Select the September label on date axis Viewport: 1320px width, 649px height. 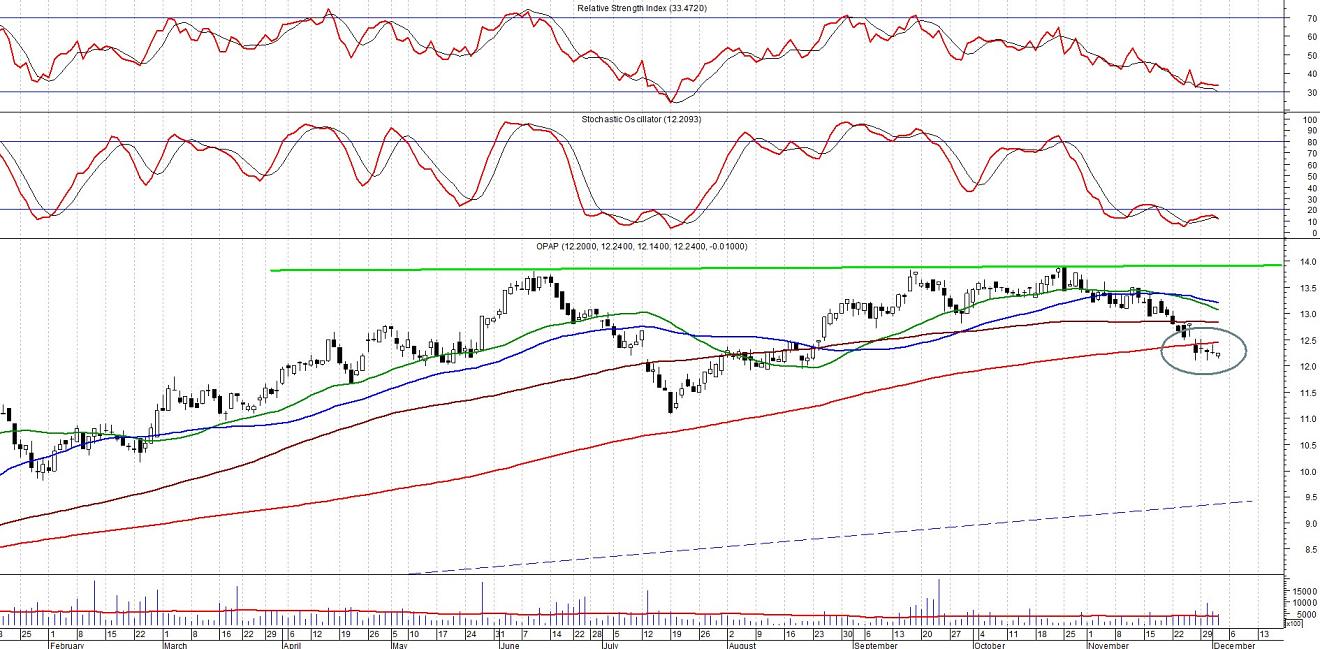tap(873, 645)
